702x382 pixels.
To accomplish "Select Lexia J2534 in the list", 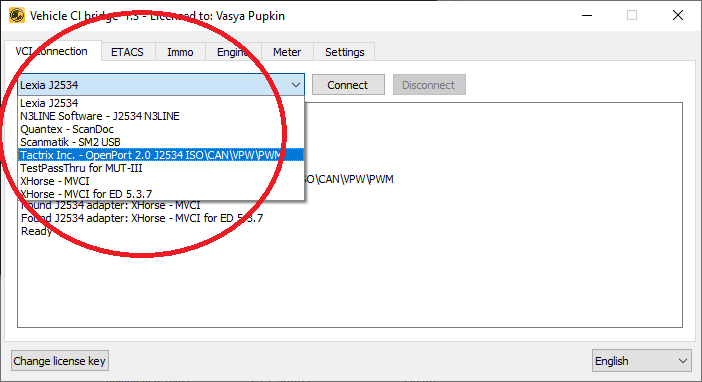I will point(161,103).
